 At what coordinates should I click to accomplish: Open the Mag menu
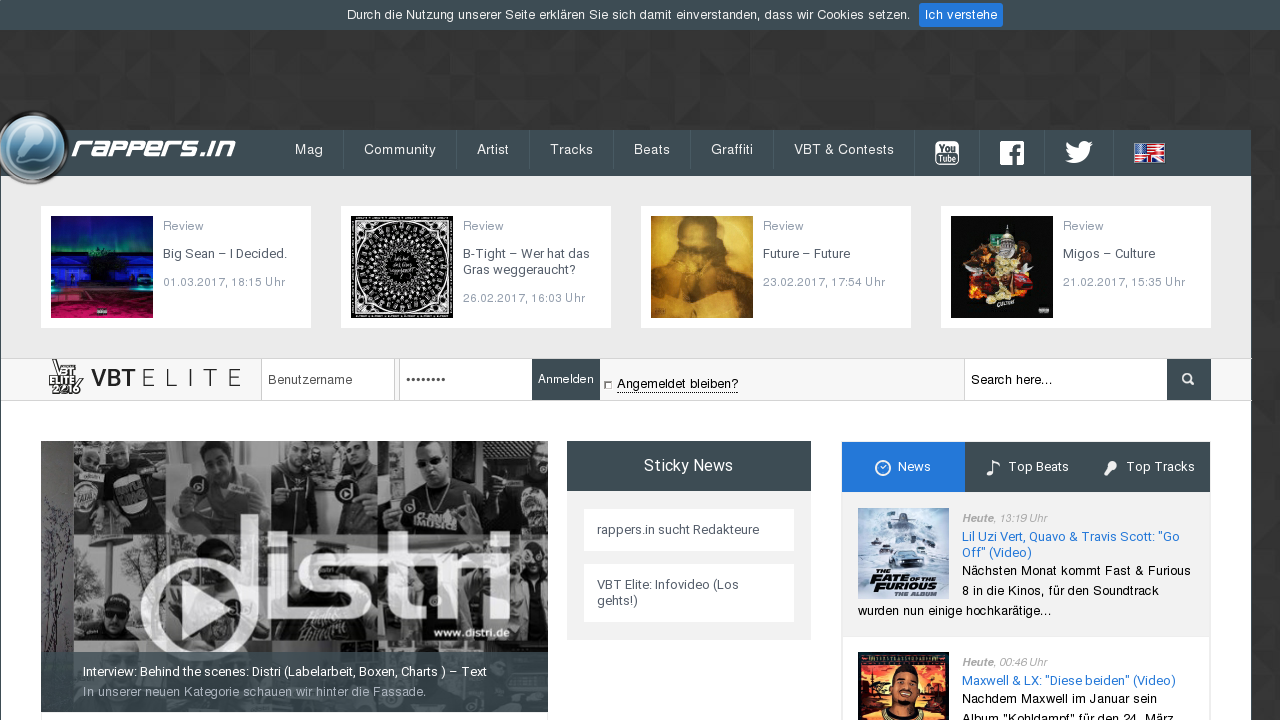click(309, 150)
